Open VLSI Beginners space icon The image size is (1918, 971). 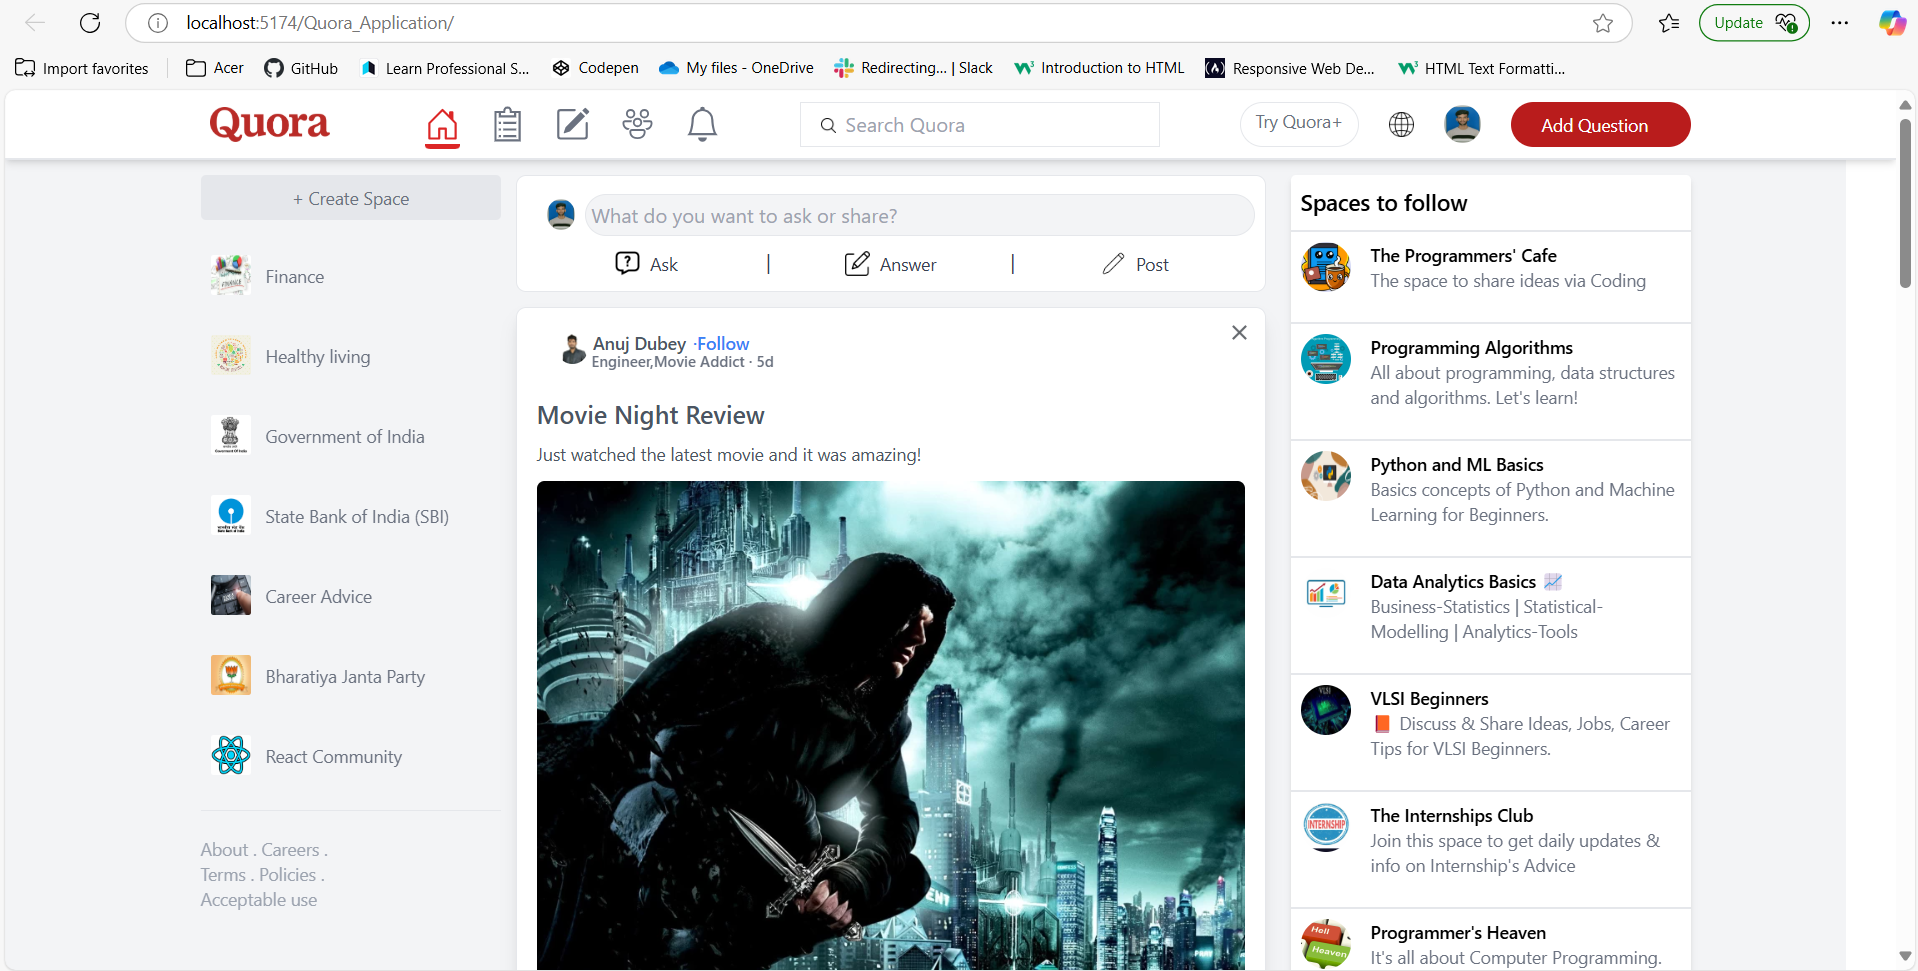click(x=1326, y=710)
